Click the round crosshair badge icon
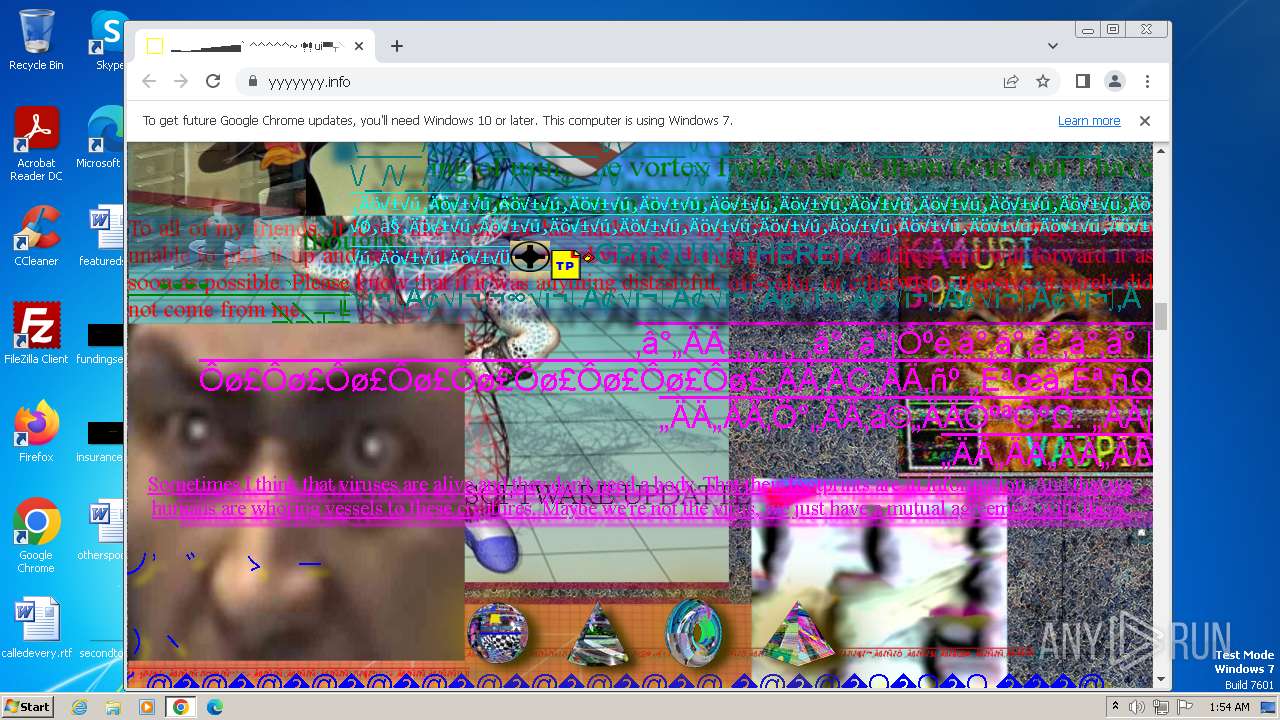The height and width of the screenshot is (720, 1280). click(x=530, y=257)
